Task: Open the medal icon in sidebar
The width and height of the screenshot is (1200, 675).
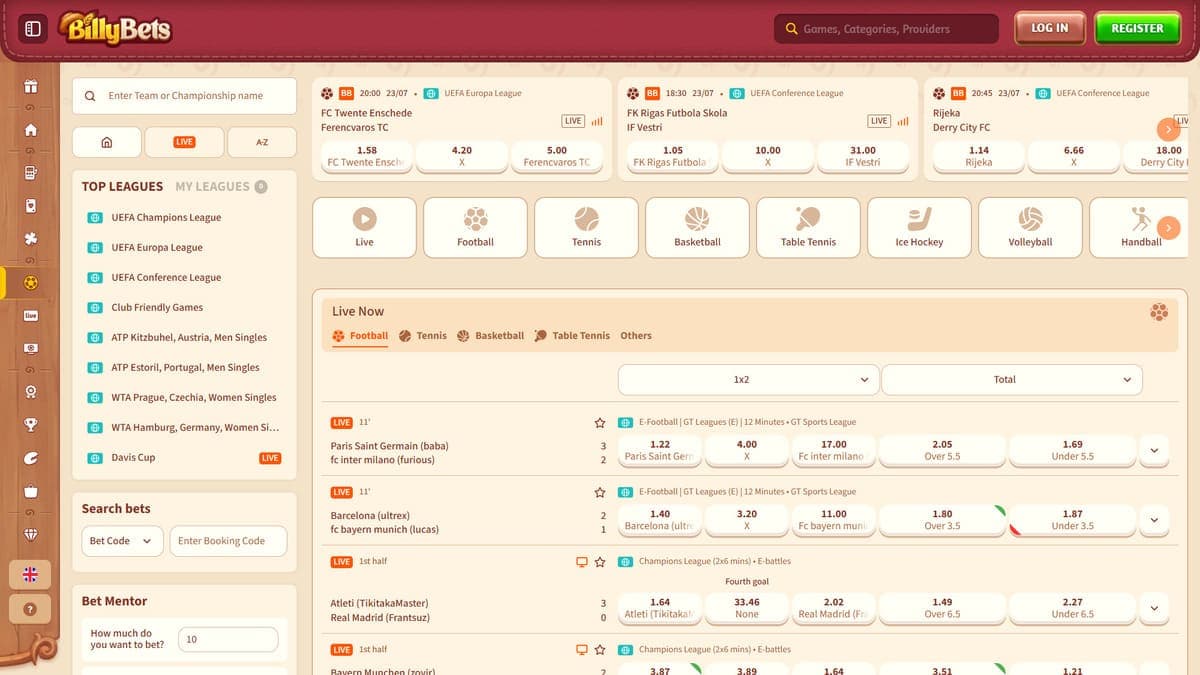Action: [x=31, y=391]
